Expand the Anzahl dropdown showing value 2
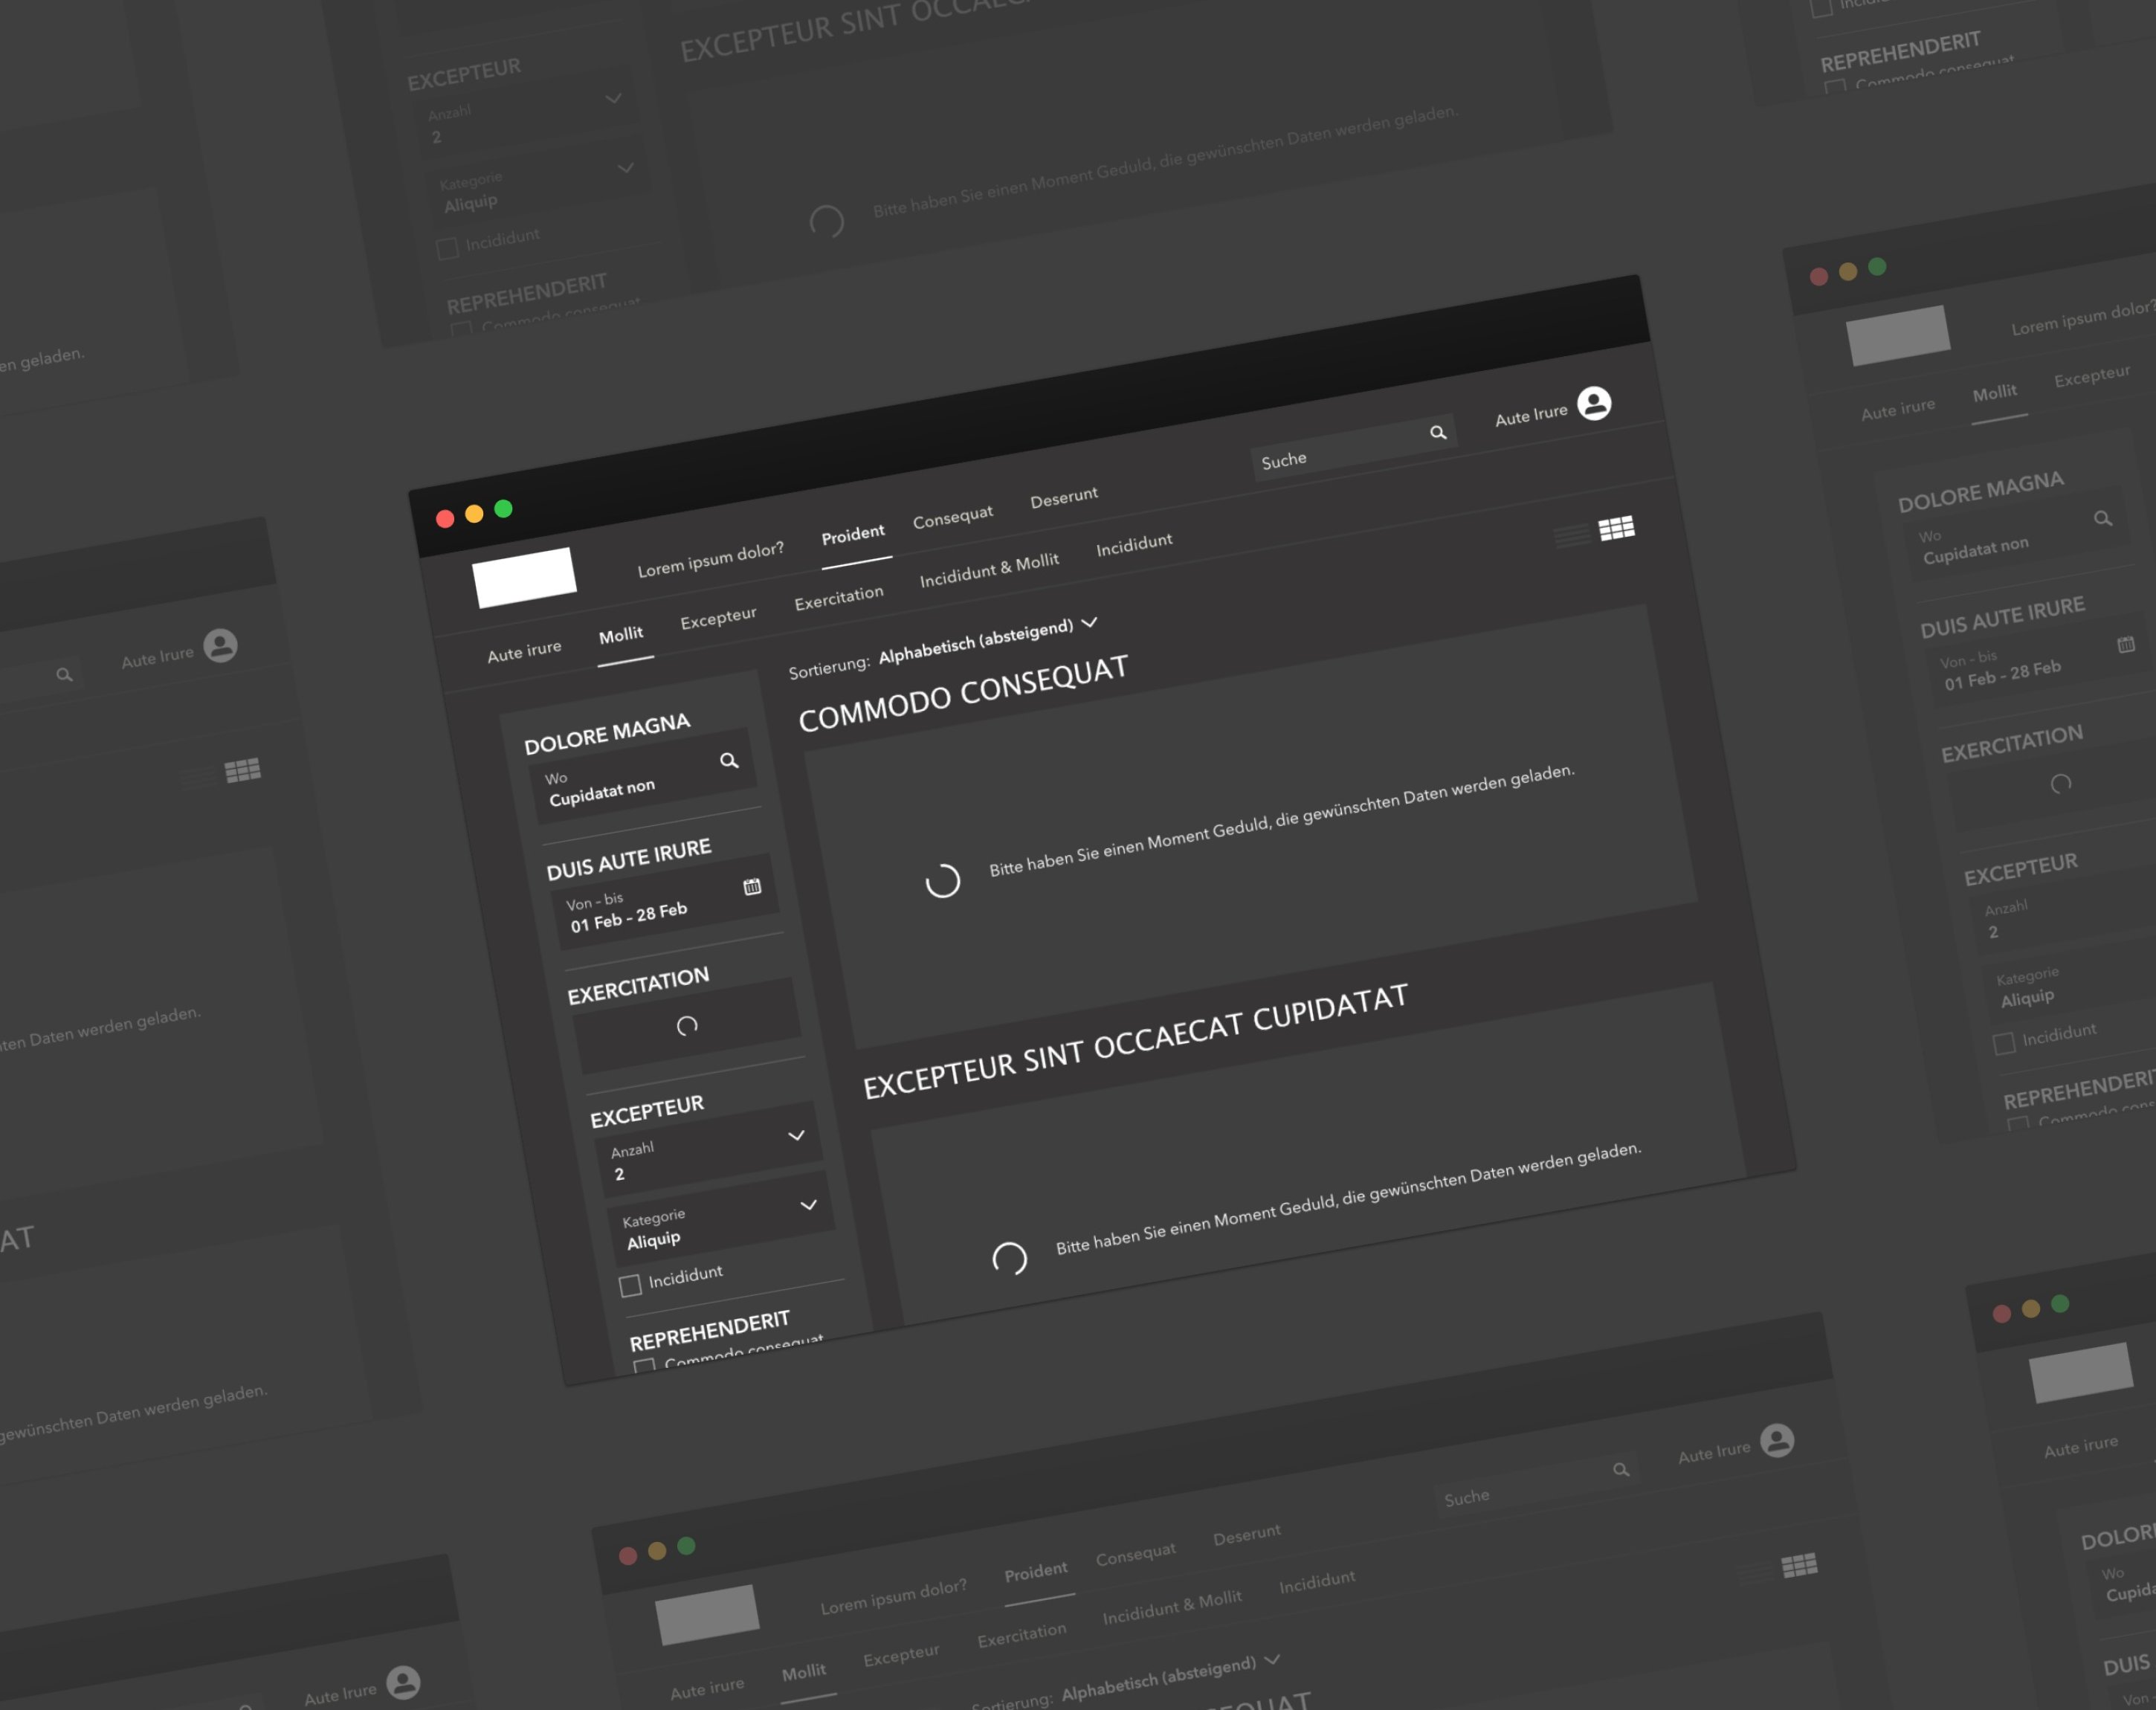Image resolution: width=2156 pixels, height=1710 pixels. 797,1136
